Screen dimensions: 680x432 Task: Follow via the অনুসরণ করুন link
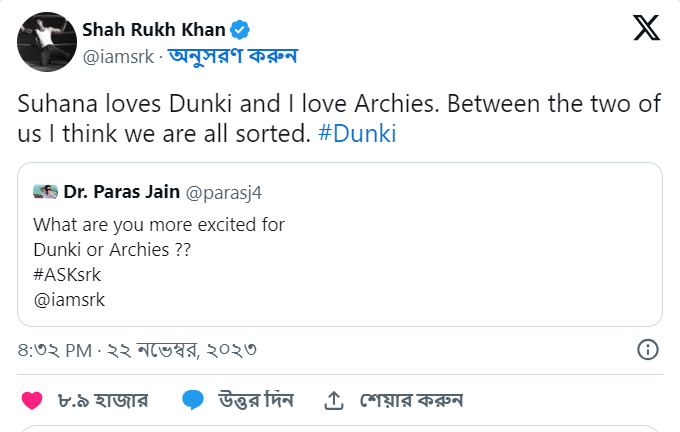coord(232,56)
